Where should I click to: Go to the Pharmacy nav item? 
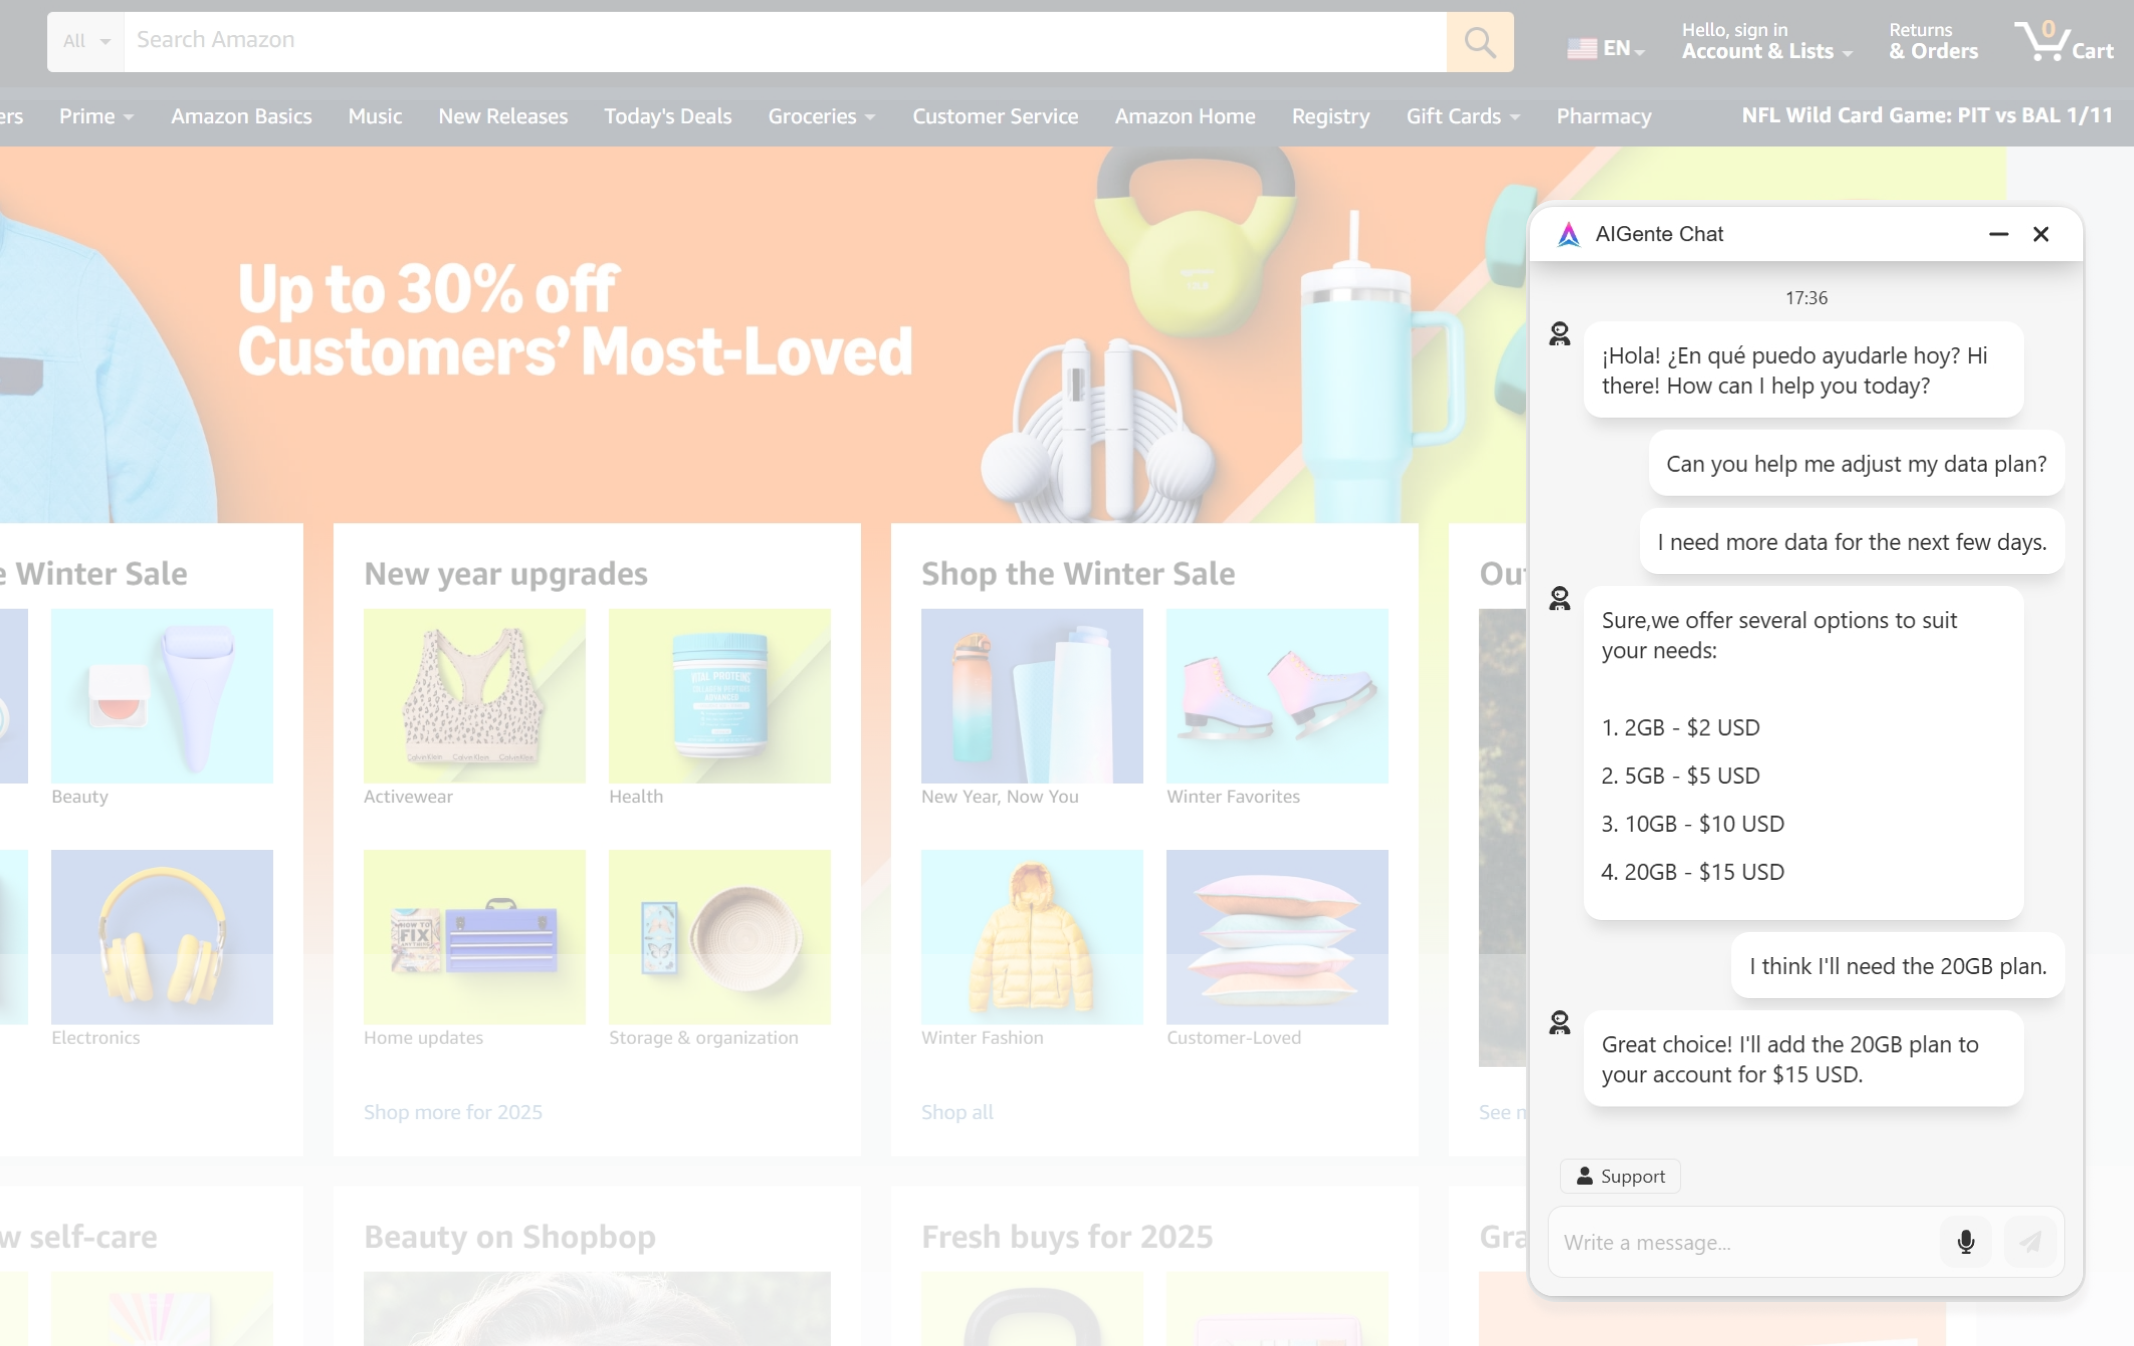coord(1603,116)
